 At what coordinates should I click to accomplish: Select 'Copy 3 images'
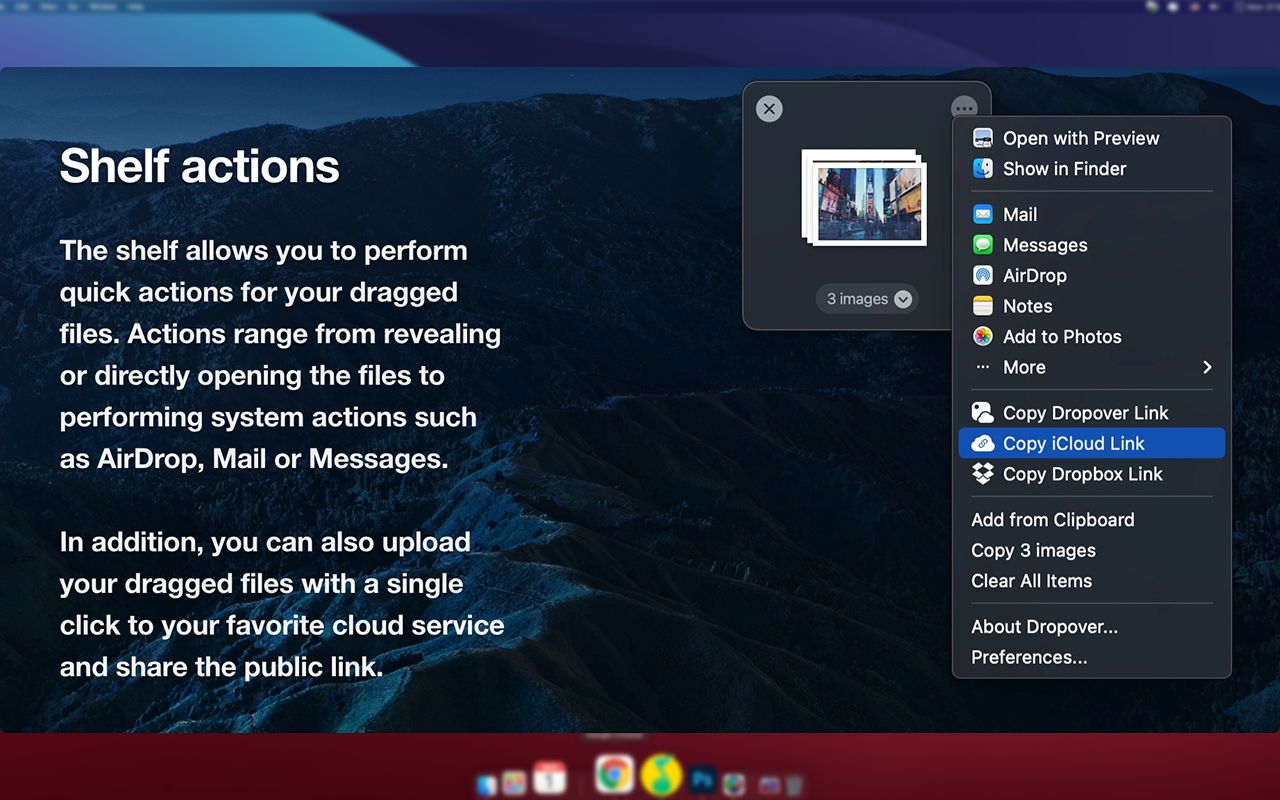point(1092,550)
